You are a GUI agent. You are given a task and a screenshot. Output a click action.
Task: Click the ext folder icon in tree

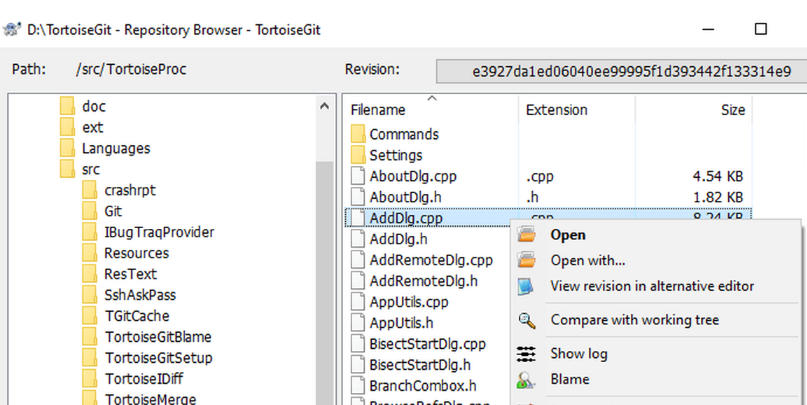67,127
